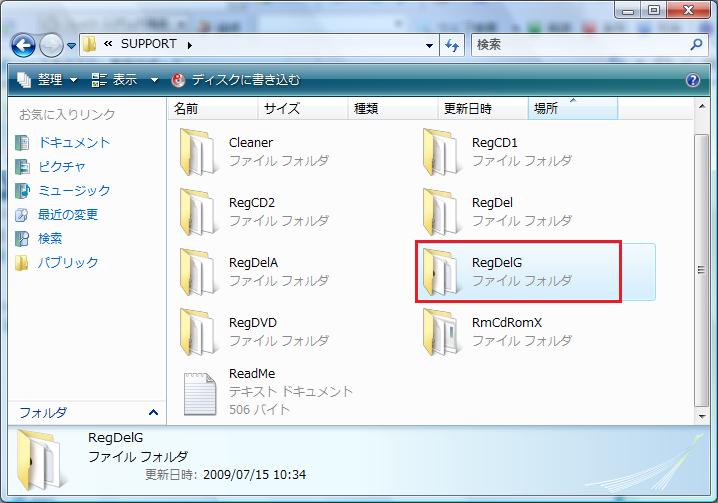Click the ReadMe file name
Screen dimensions: 718x503
[252, 373]
